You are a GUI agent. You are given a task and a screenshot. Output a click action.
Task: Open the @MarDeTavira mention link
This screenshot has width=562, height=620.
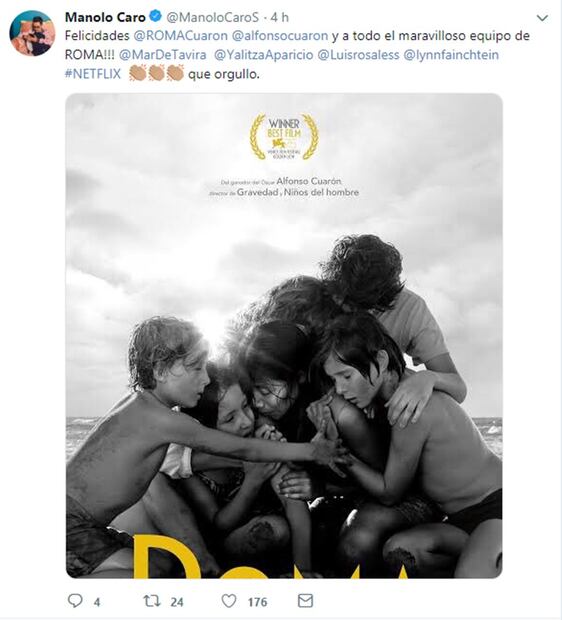point(163,55)
